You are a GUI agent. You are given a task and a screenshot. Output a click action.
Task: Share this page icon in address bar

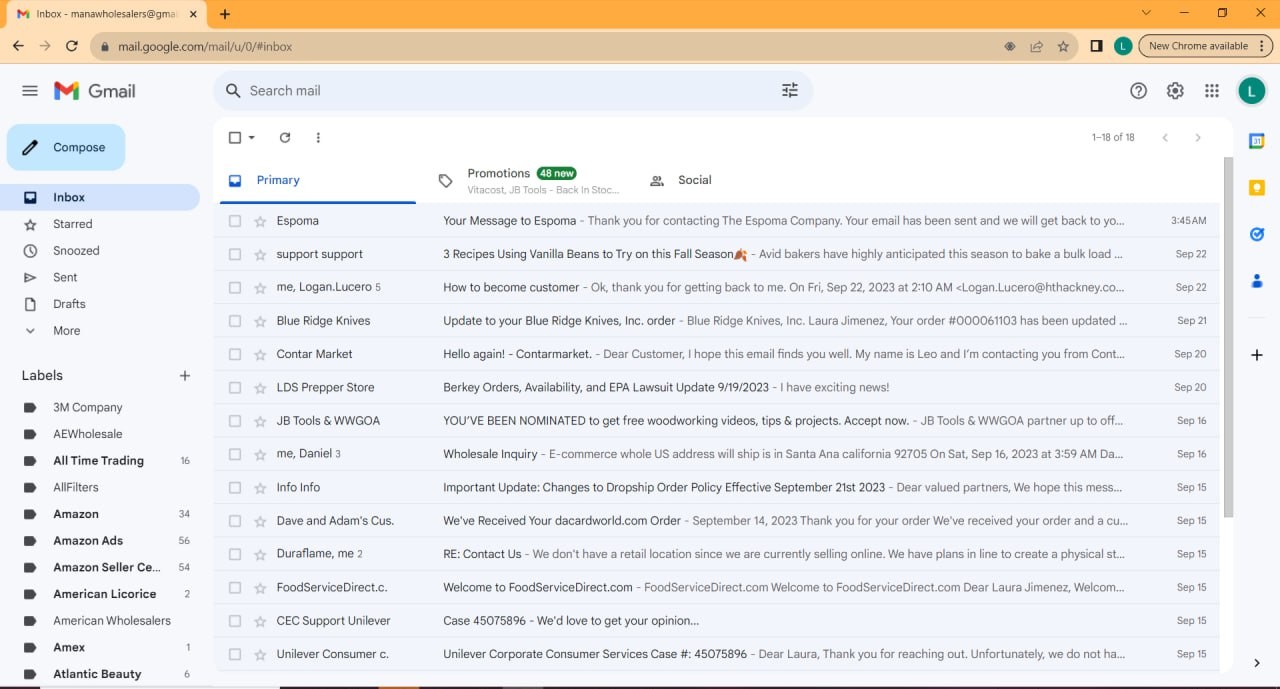pos(1037,46)
